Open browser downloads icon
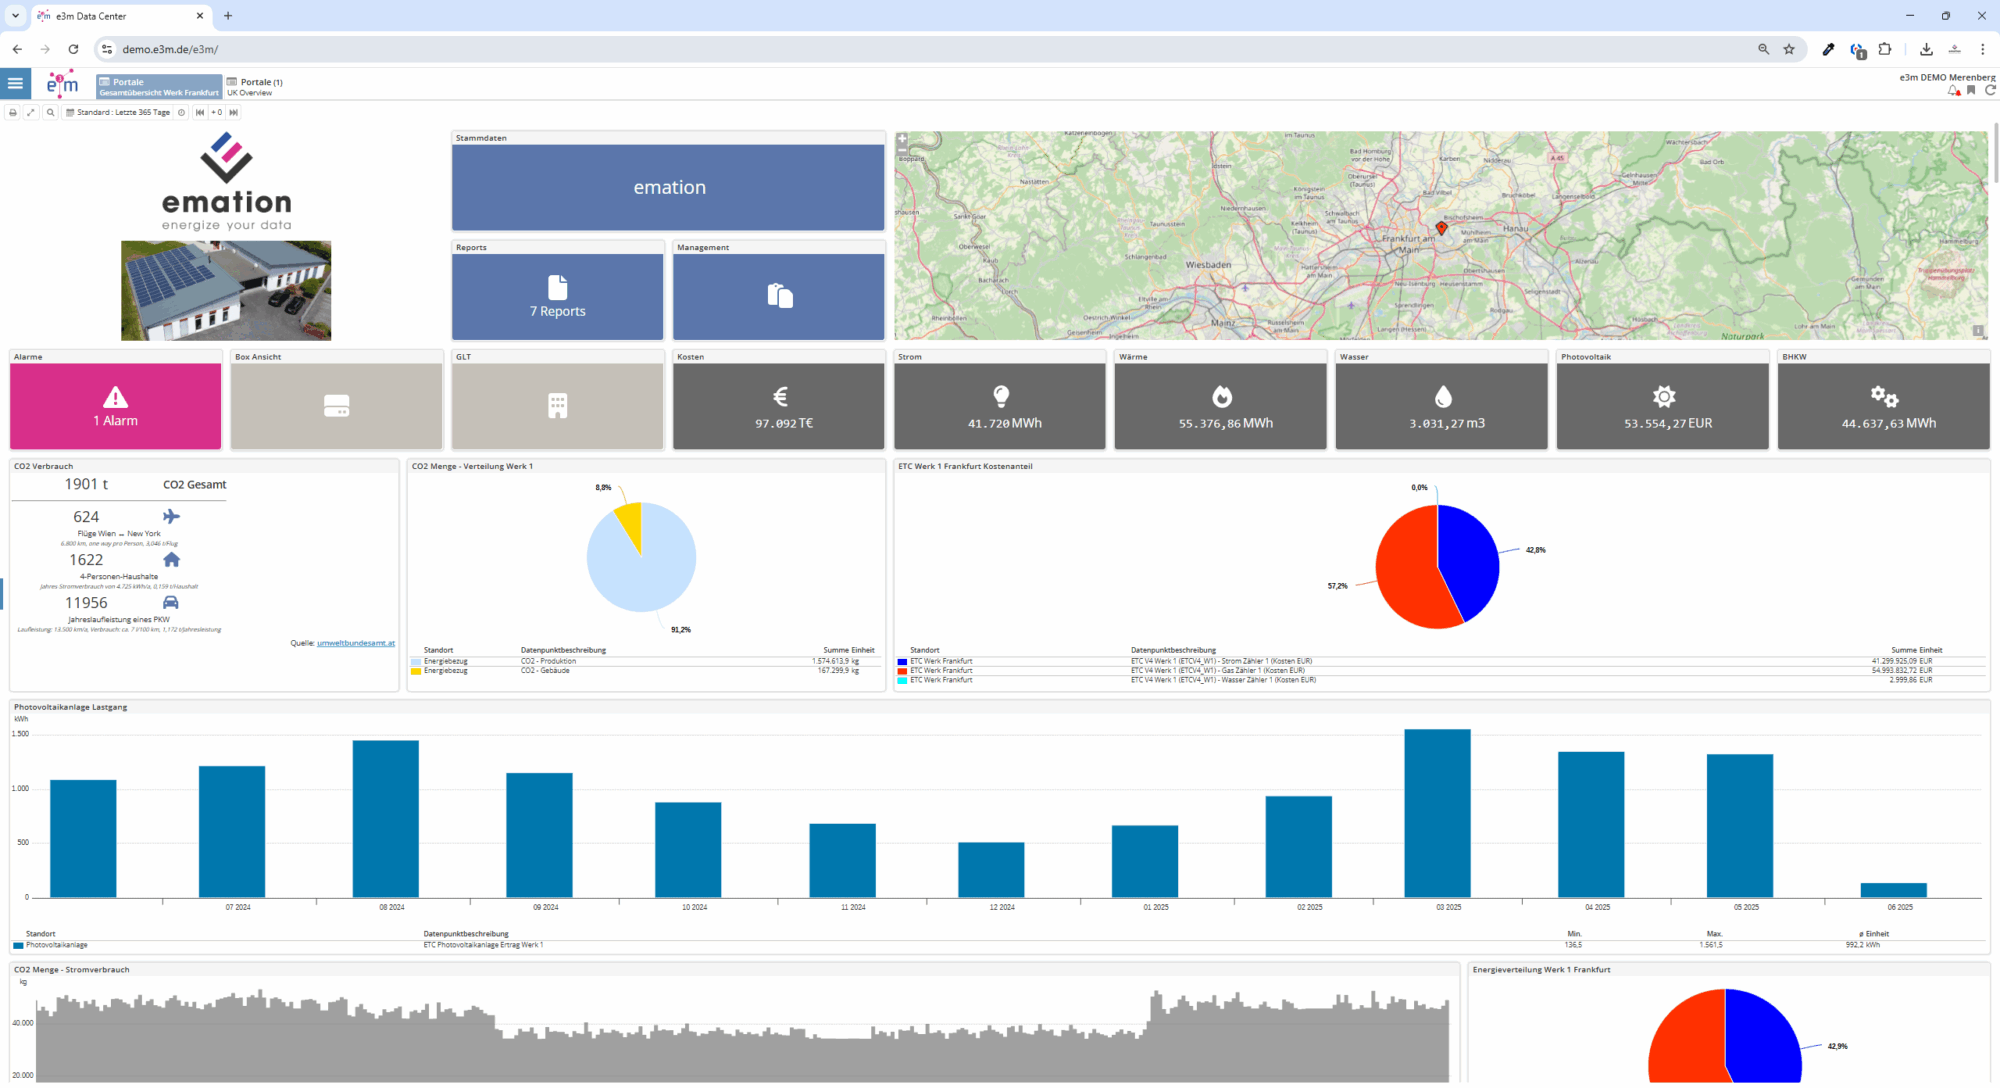 click(1926, 49)
